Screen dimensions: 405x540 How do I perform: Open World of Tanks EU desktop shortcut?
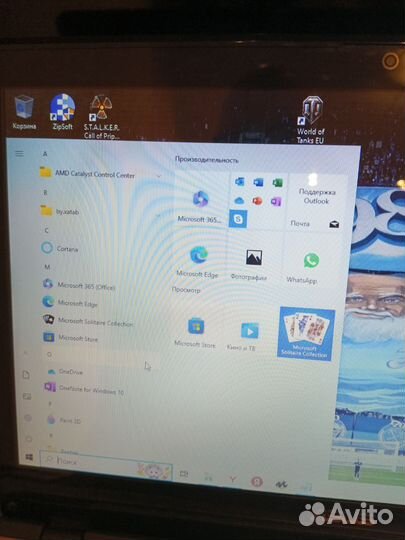[311, 119]
